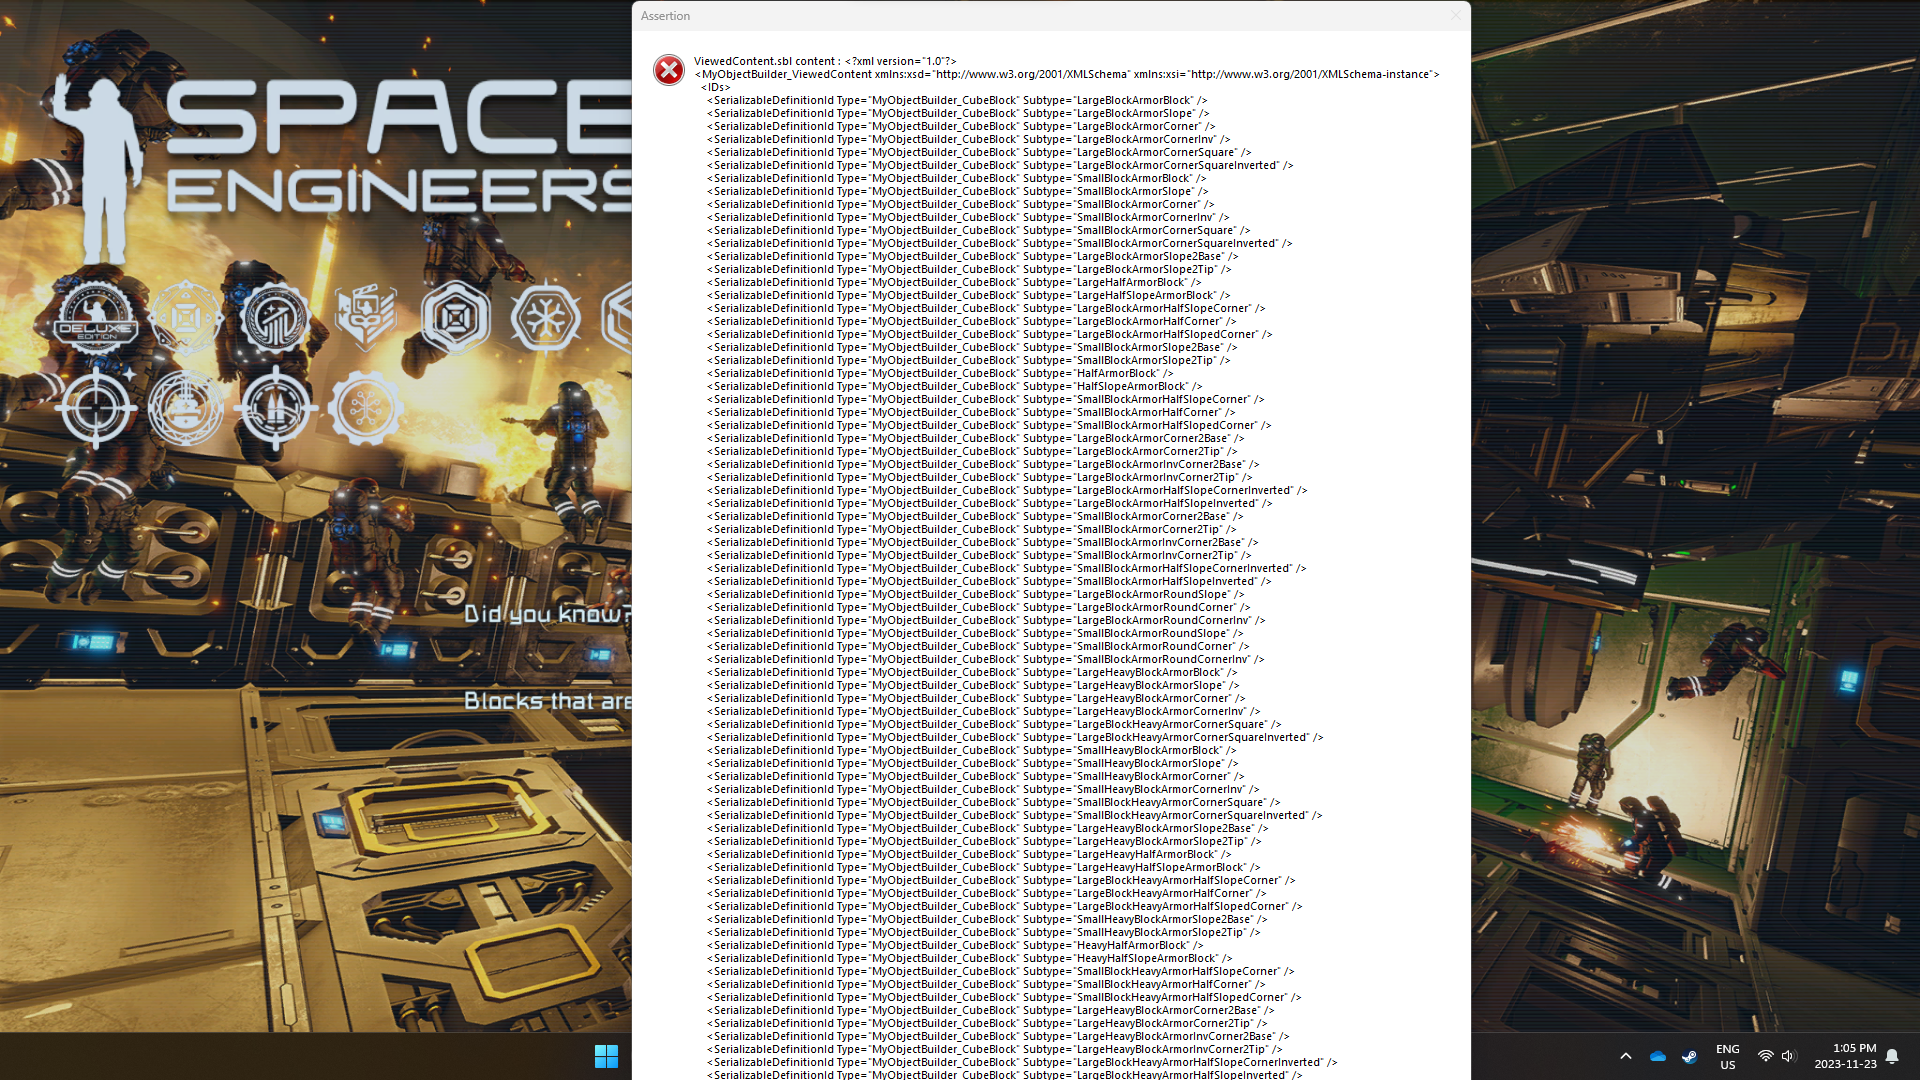Open Steam from the system tray

tap(1689, 1056)
